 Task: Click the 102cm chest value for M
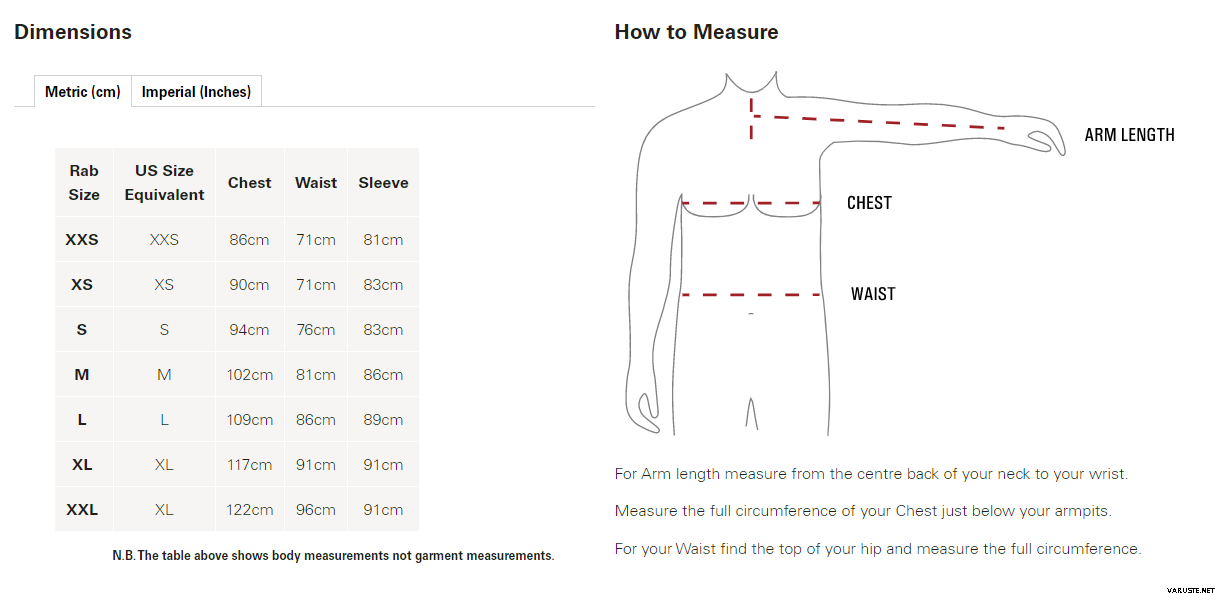pos(250,375)
